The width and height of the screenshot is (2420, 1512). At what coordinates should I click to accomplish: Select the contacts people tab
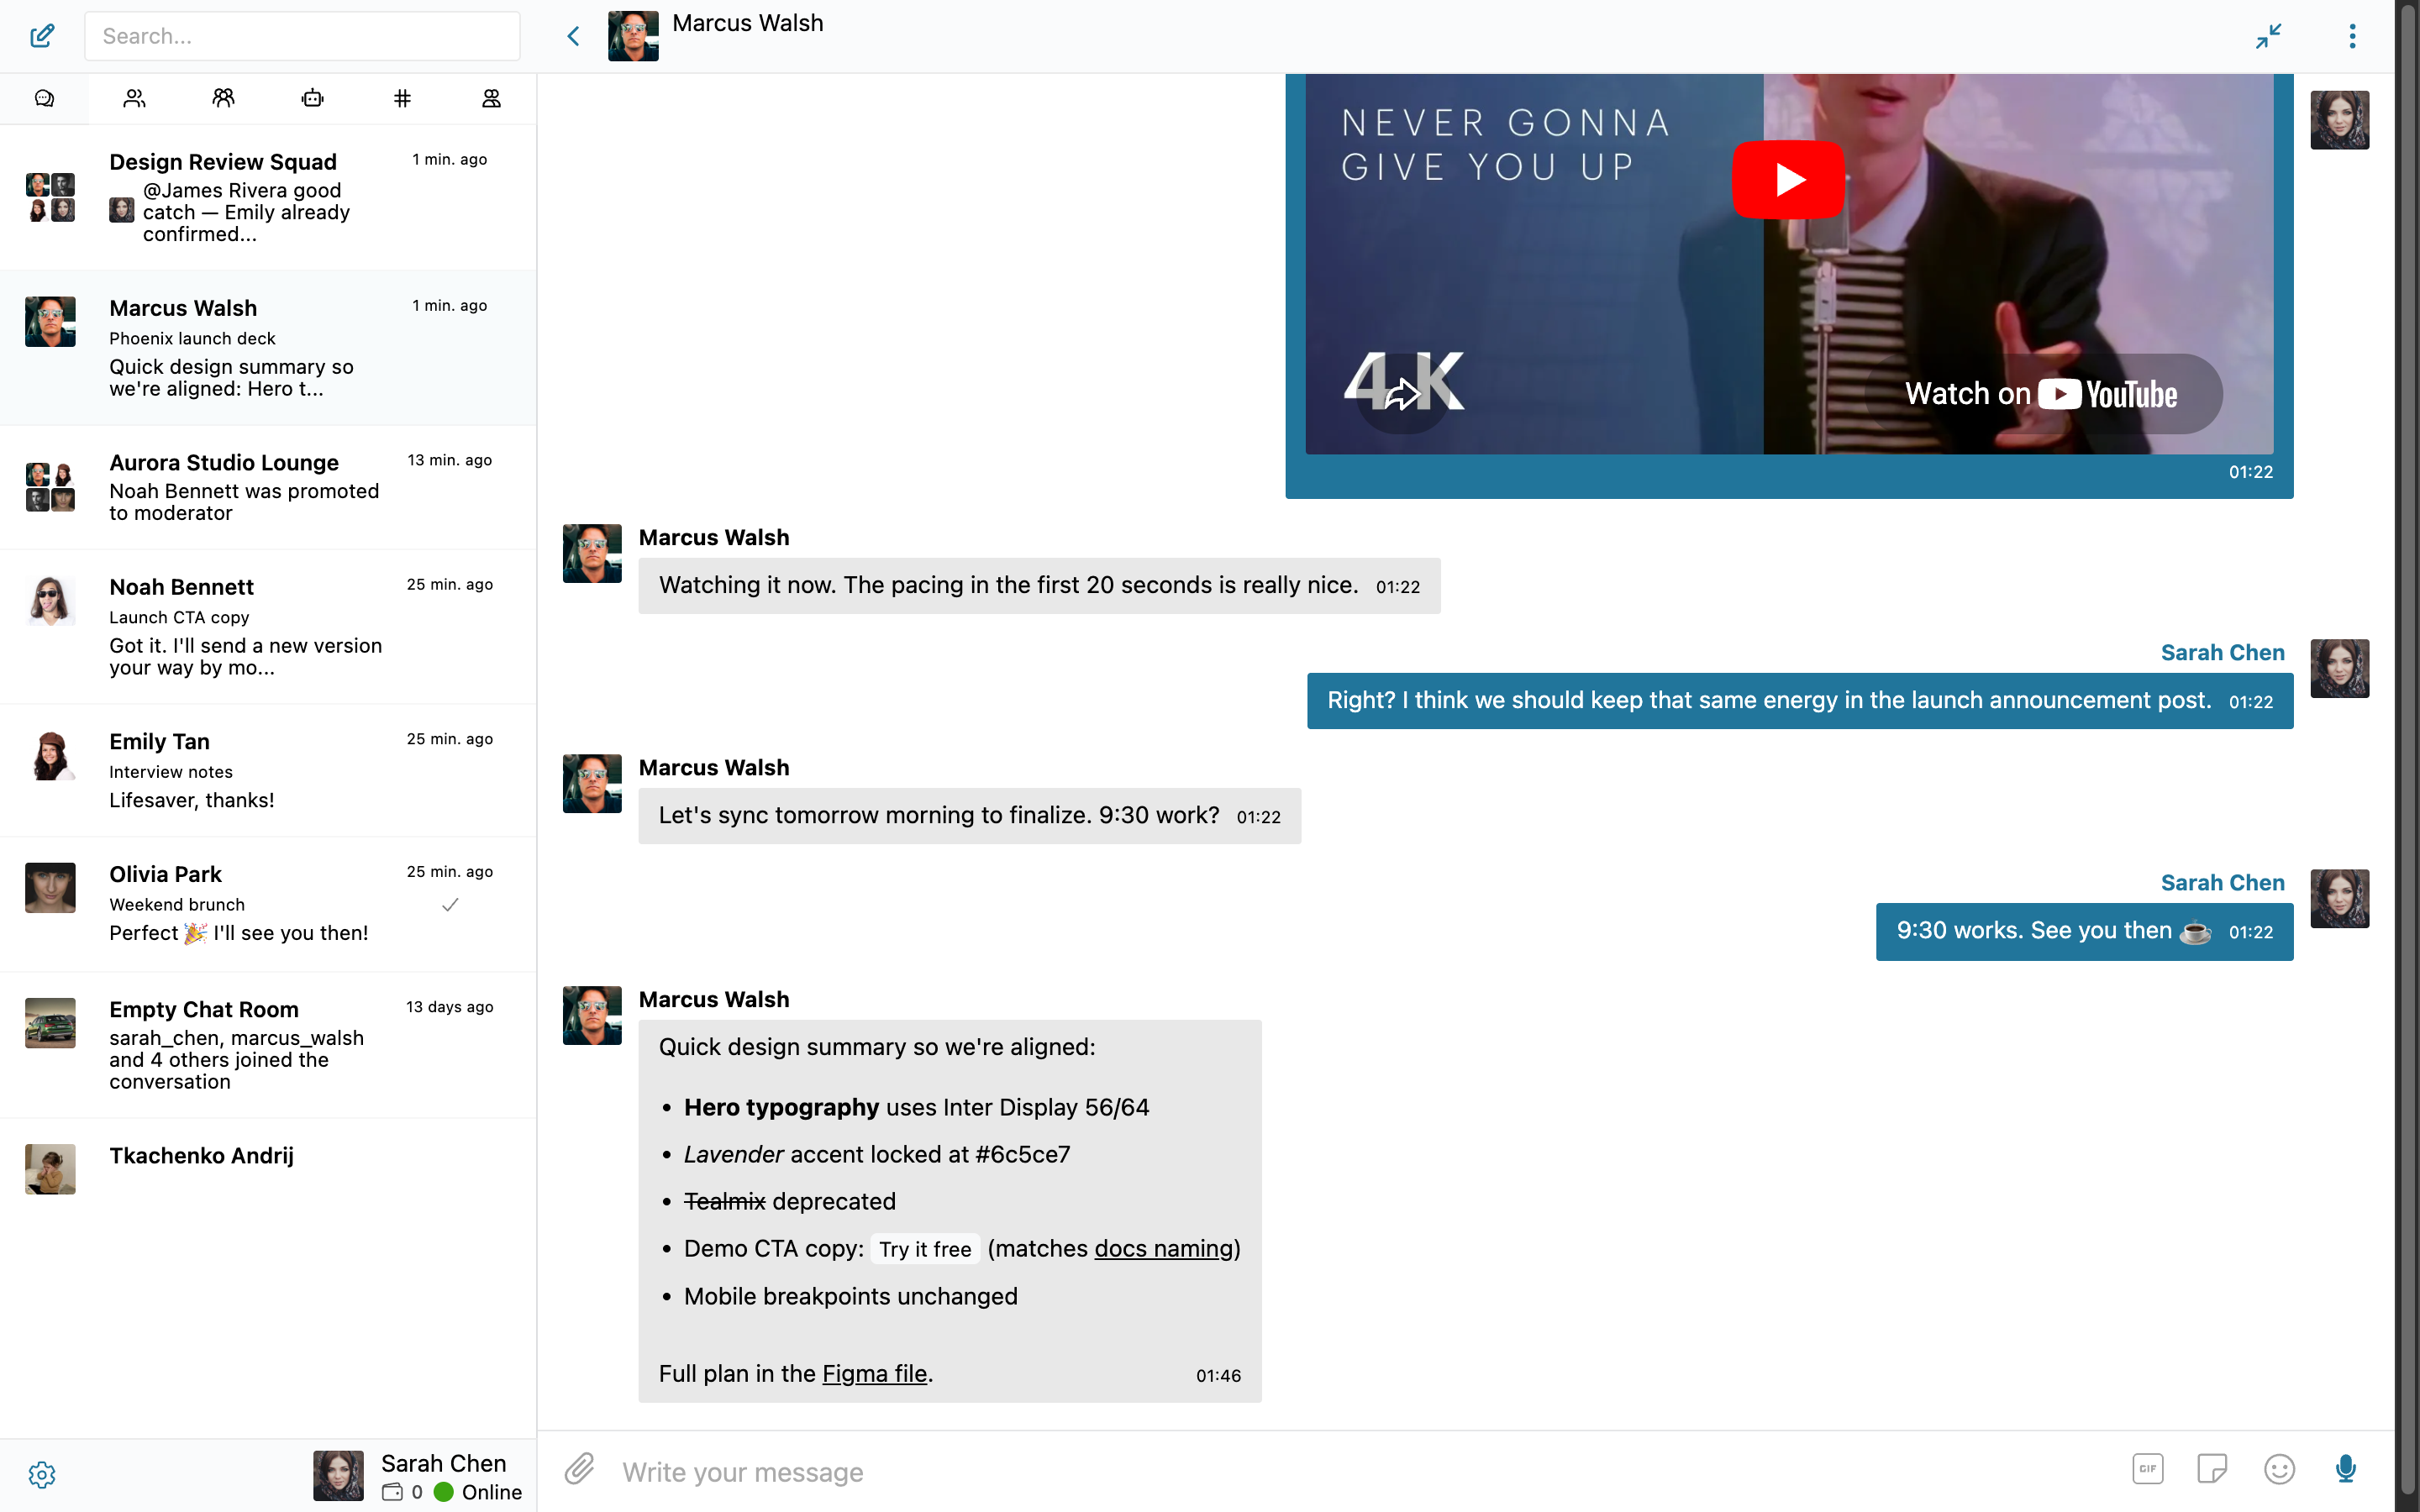click(134, 98)
